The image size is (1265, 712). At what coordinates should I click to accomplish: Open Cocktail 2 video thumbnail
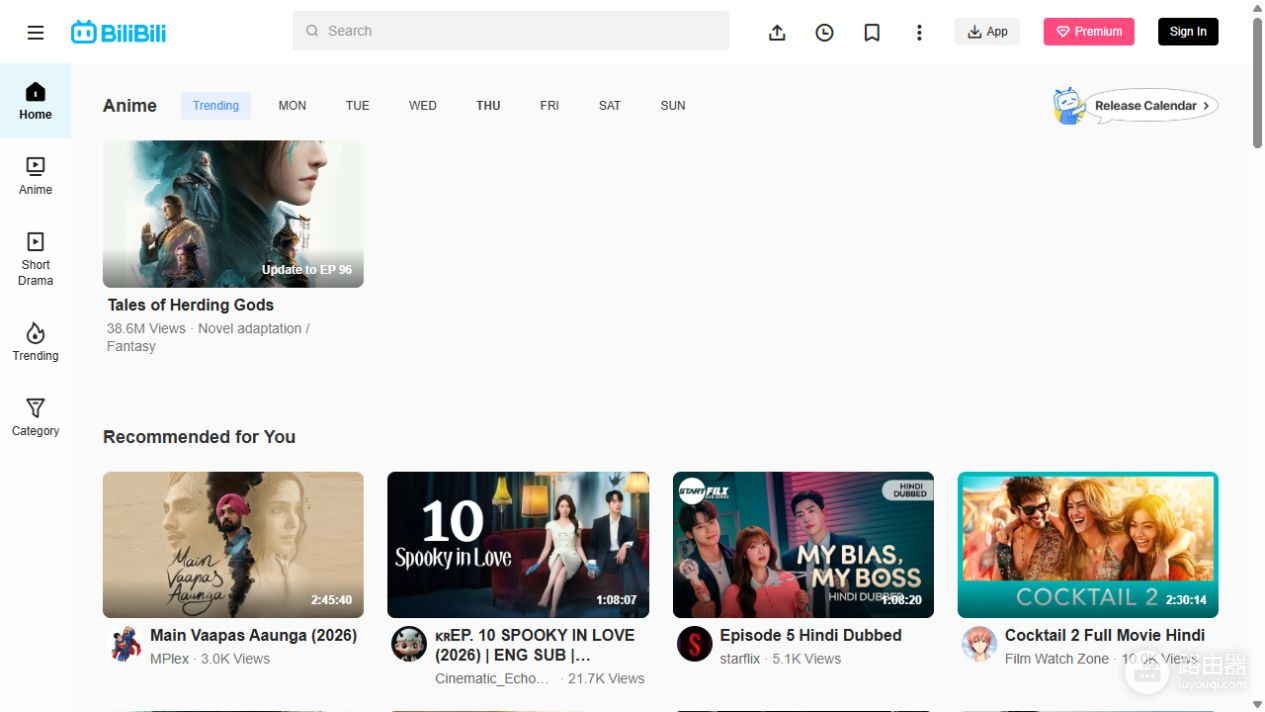click(1088, 545)
